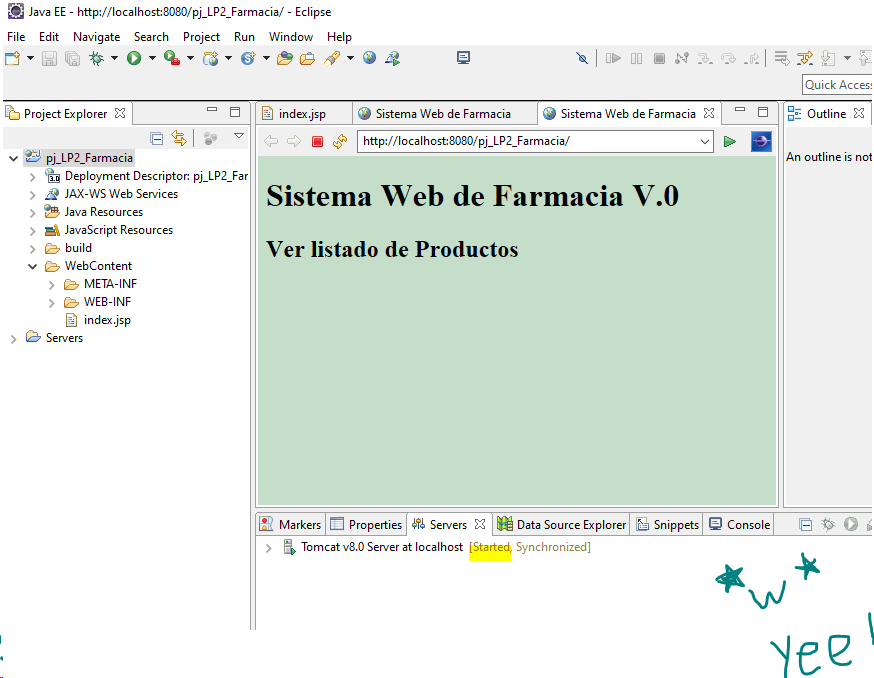Image resolution: width=874 pixels, height=678 pixels.
Task: Expand the Servers project node
Action: (13, 338)
